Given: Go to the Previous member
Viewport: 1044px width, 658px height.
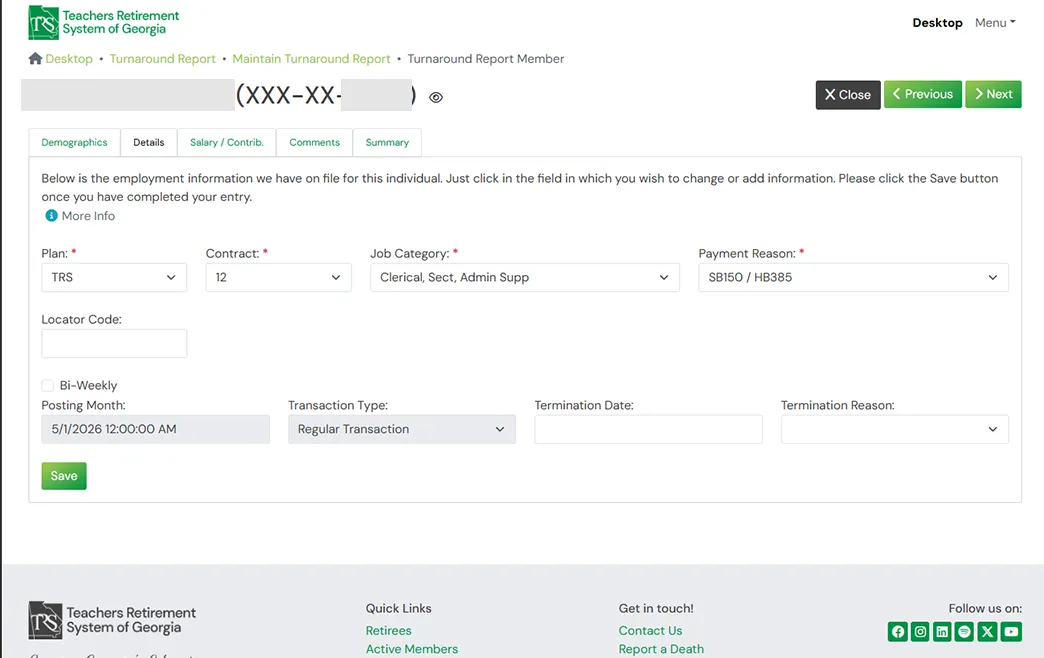Looking at the screenshot, I should tap(922, 94).
